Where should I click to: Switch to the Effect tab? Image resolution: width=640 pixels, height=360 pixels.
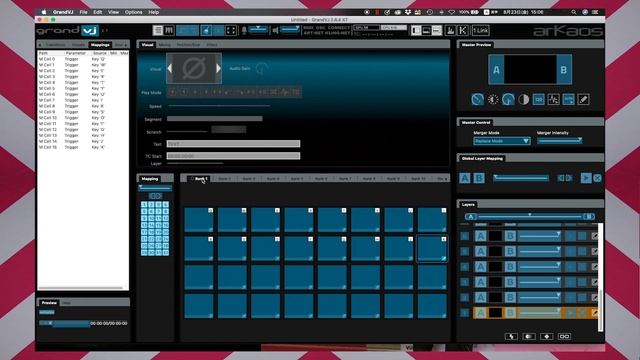(x=211, y=45)
